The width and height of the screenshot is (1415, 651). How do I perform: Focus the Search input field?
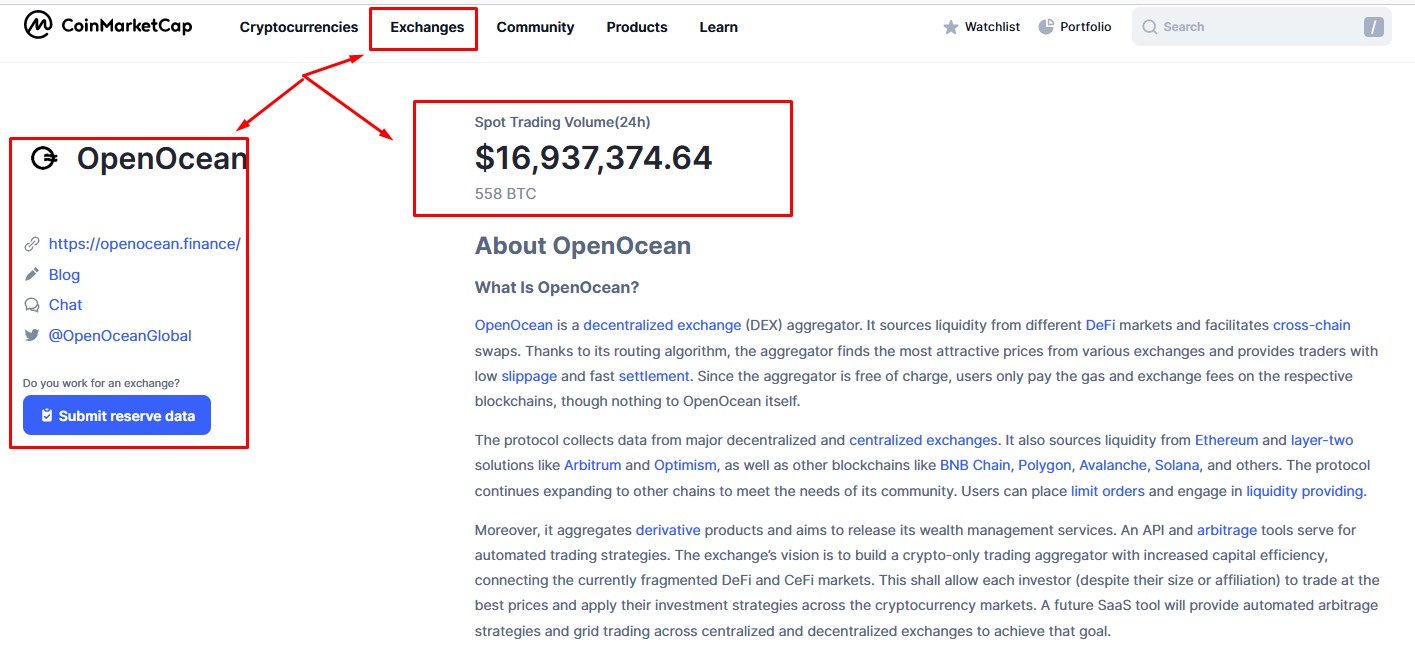point(1261,27)
